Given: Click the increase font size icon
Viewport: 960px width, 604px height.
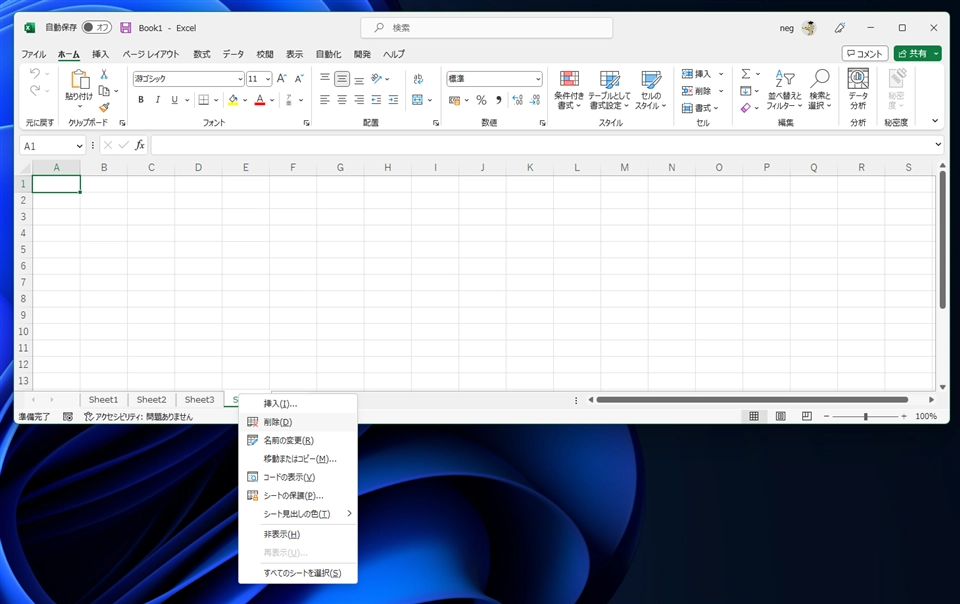Looking at the screenshot, I should [x=281, y=79].
